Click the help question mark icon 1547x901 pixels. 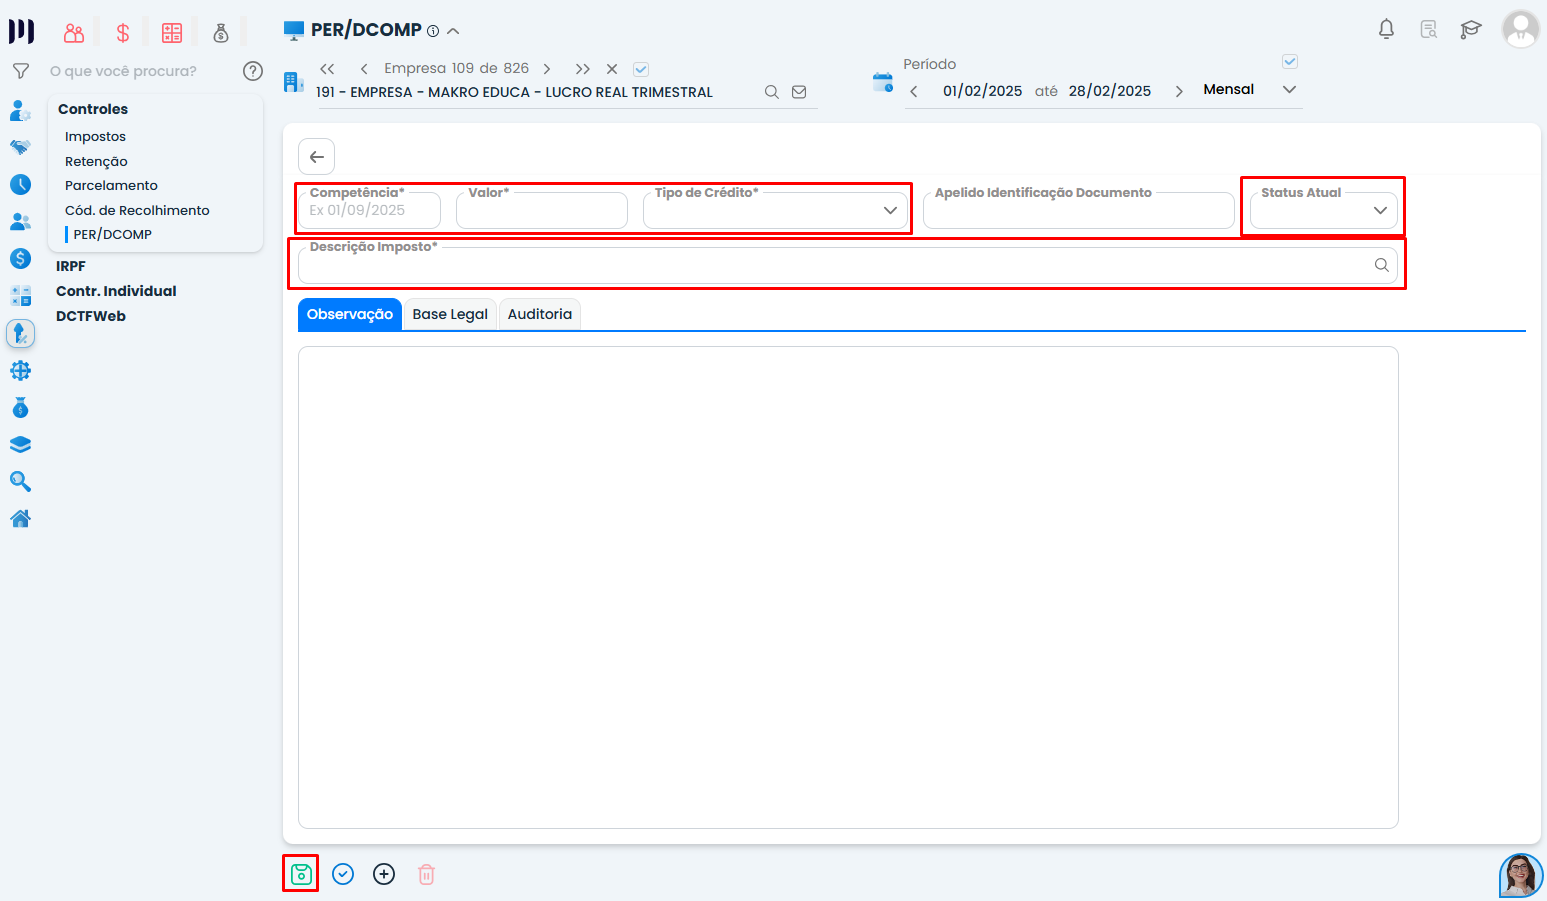253,71
